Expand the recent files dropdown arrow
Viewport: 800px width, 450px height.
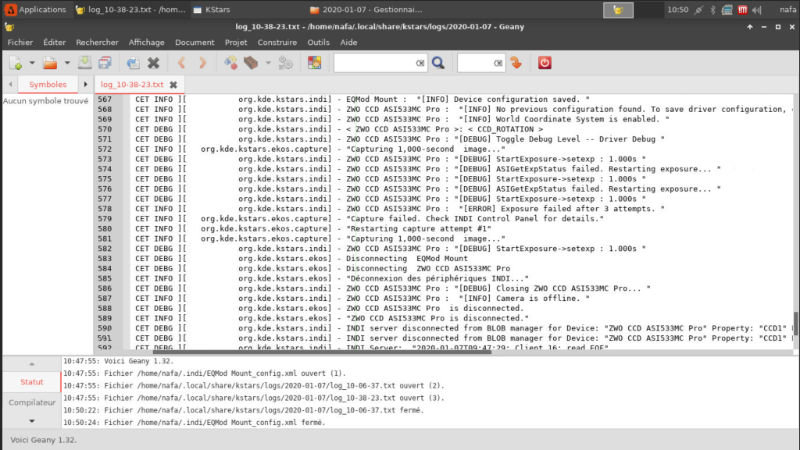pos(67,63)
